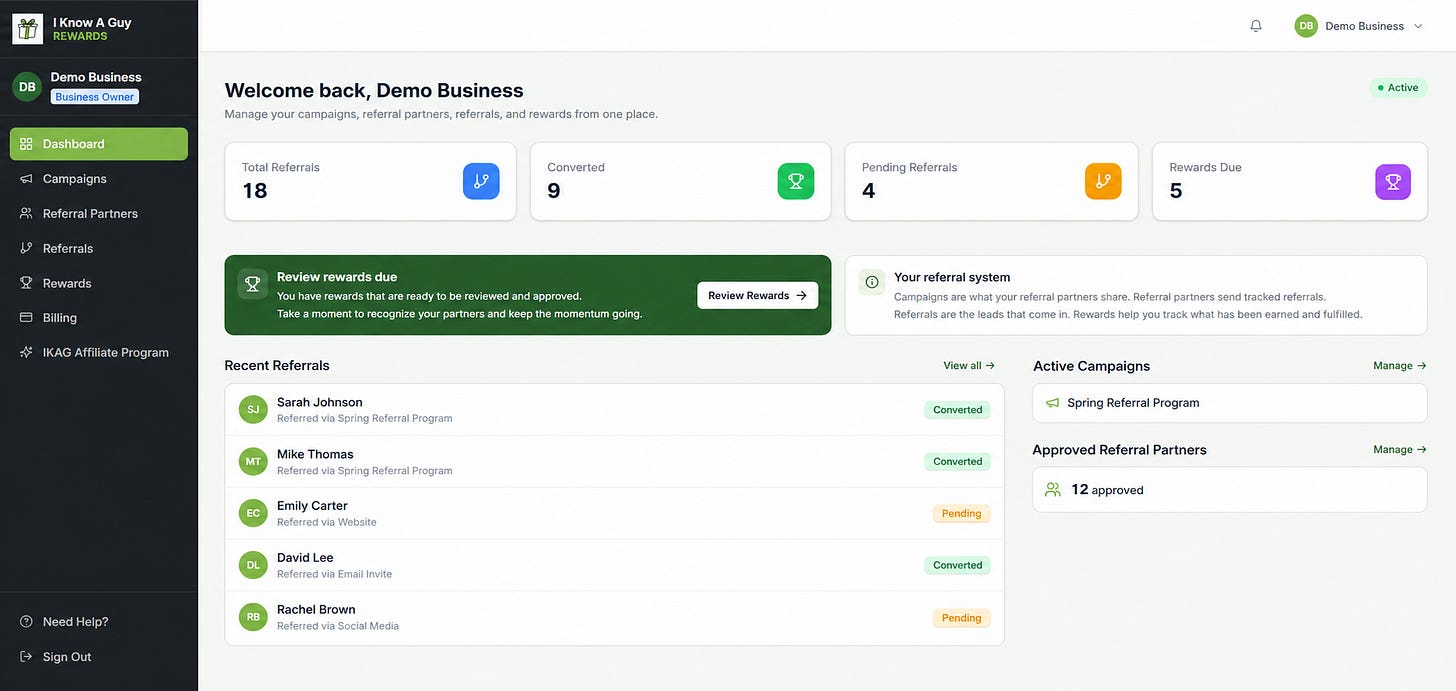Image resolution: width=1456 pixels, height=691 pixels.
Task: Click the gift box logo icon
Action: pyautogui.click(x=27, y=28)
